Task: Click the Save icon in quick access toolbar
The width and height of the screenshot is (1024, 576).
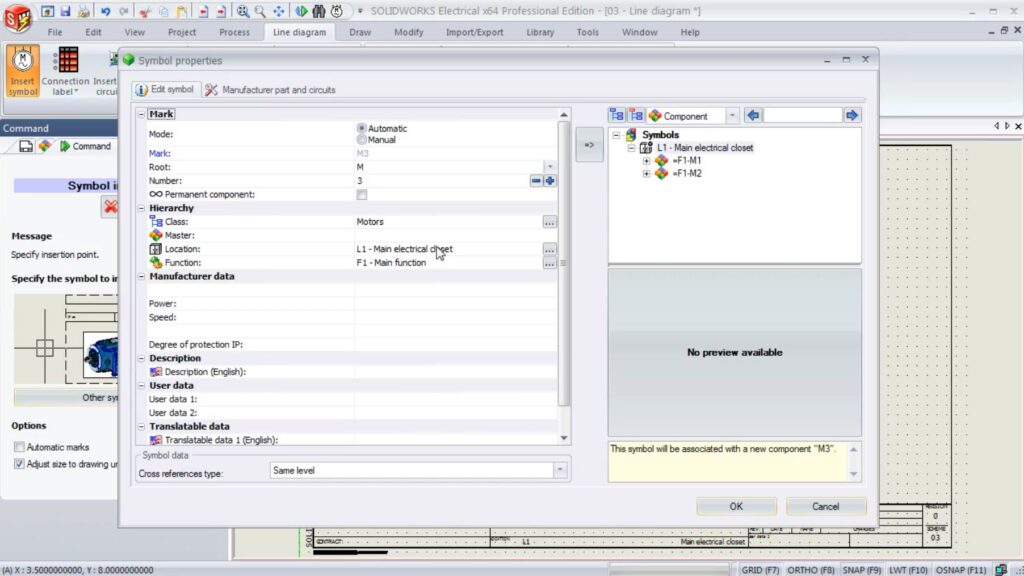Action: pos(65,11)
